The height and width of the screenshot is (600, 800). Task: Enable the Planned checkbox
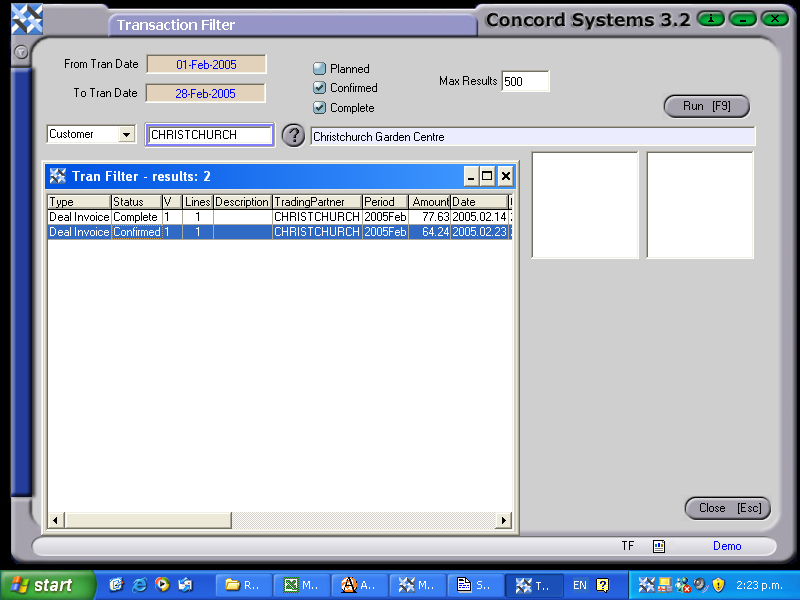[320, 69]
